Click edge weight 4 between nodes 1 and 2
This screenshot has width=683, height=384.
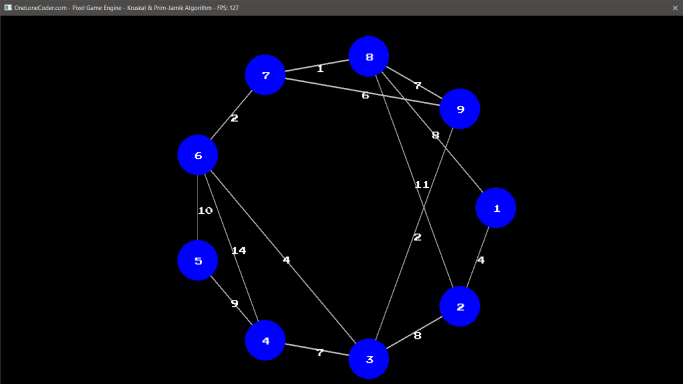coord(481,260)
